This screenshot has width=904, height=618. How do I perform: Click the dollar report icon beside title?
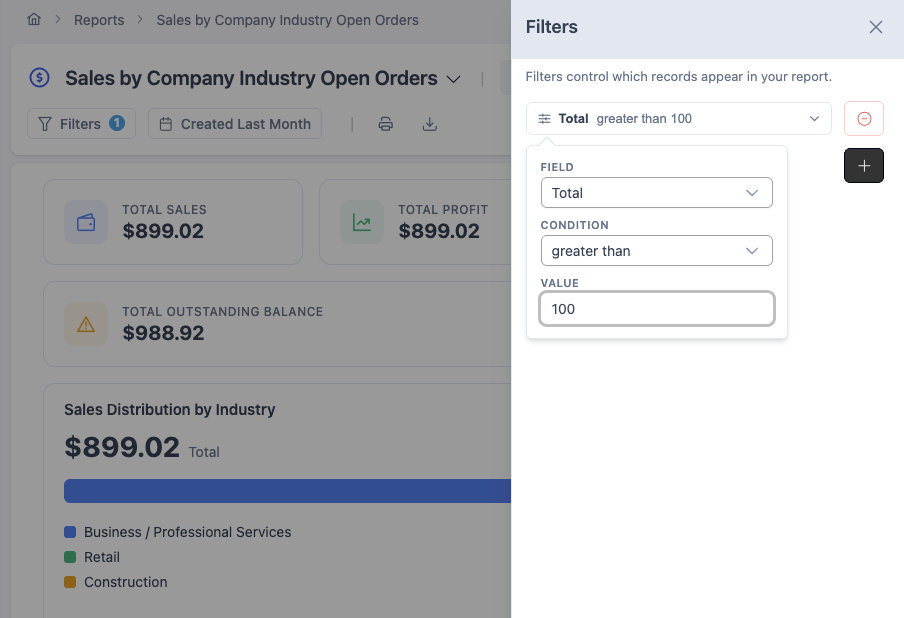pyautogui.click(x=40, y=77)
